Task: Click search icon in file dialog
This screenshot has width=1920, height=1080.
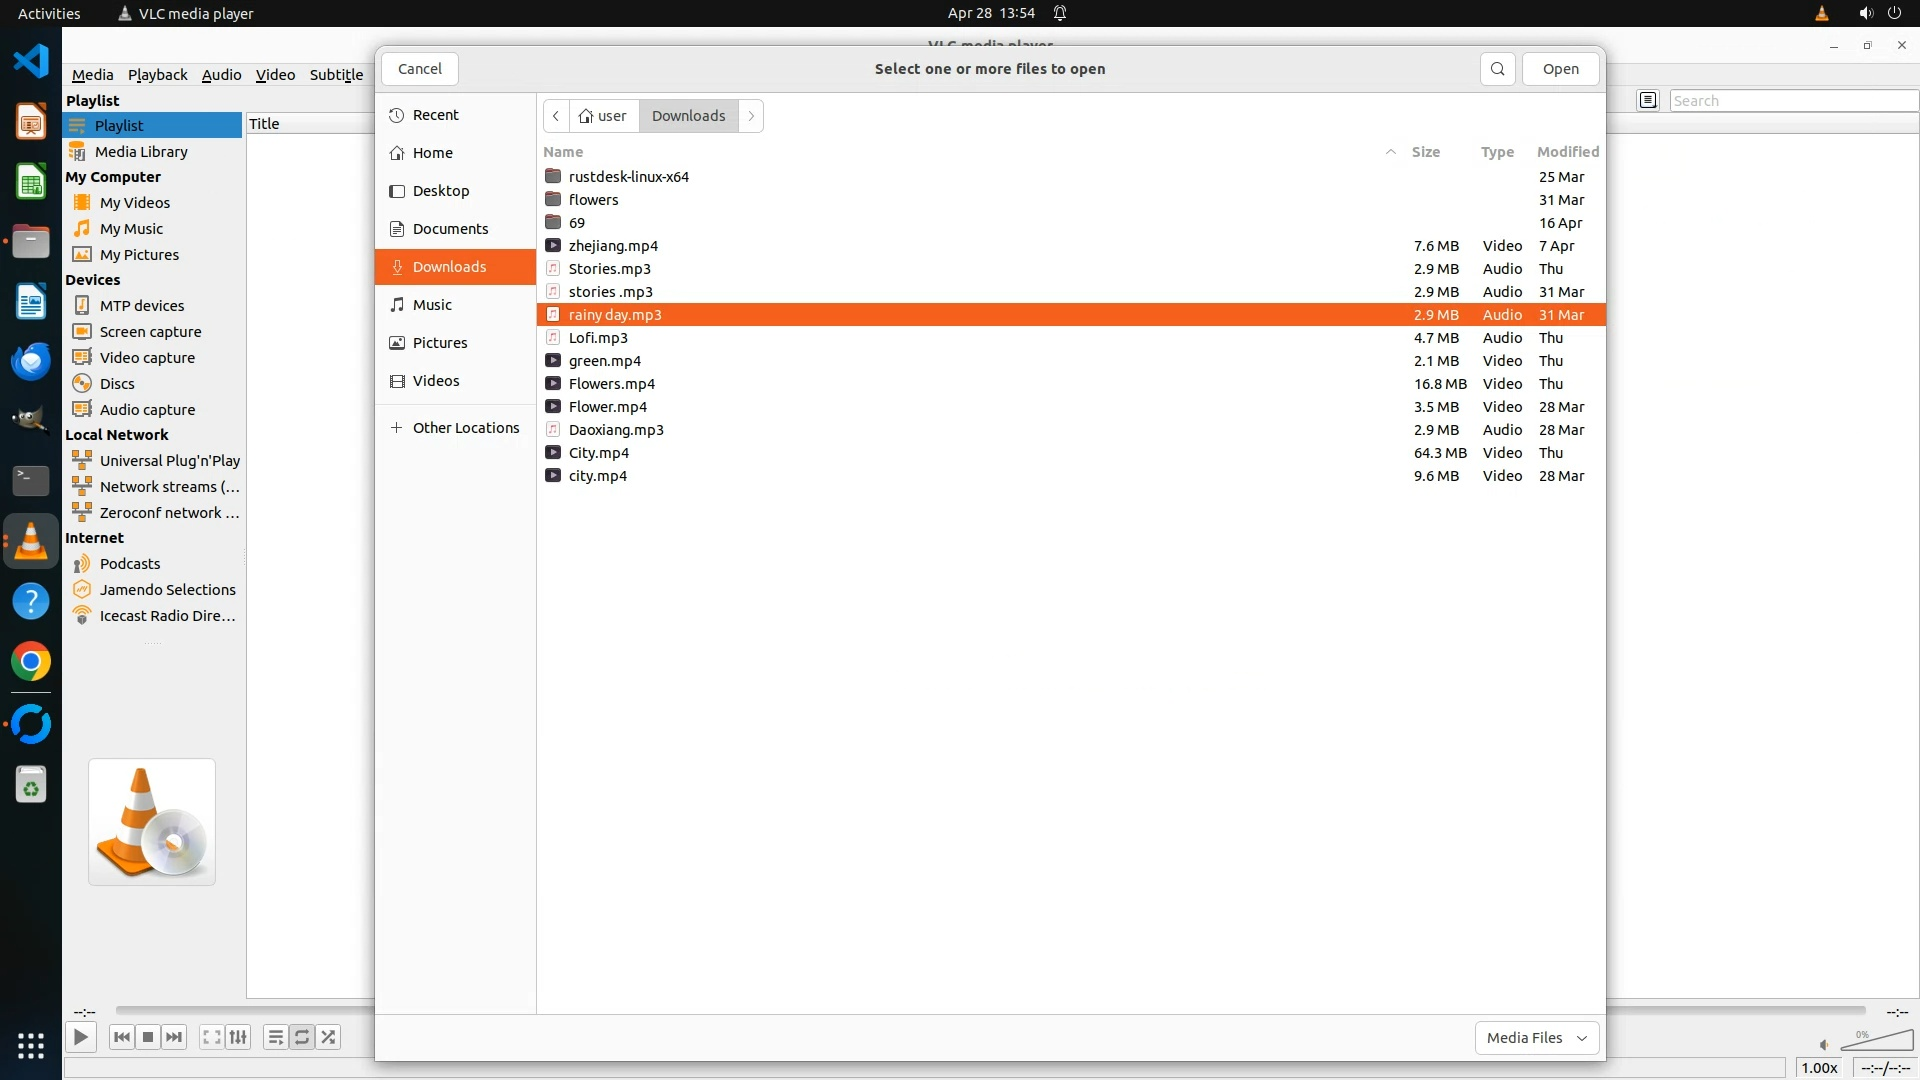Action: click(x=1497, y=69)
